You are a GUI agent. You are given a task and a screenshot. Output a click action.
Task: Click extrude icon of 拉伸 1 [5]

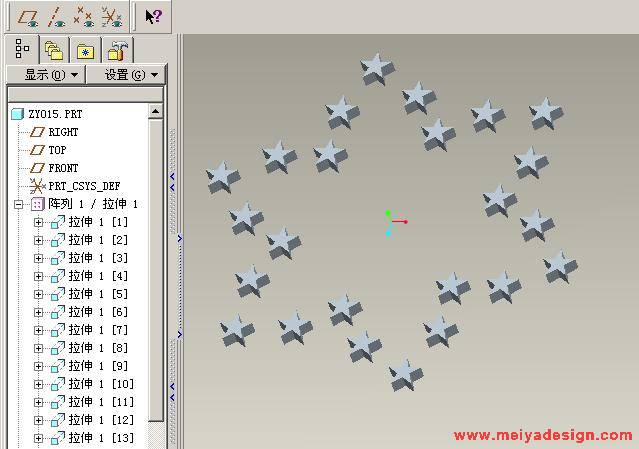tap(57, 294)
